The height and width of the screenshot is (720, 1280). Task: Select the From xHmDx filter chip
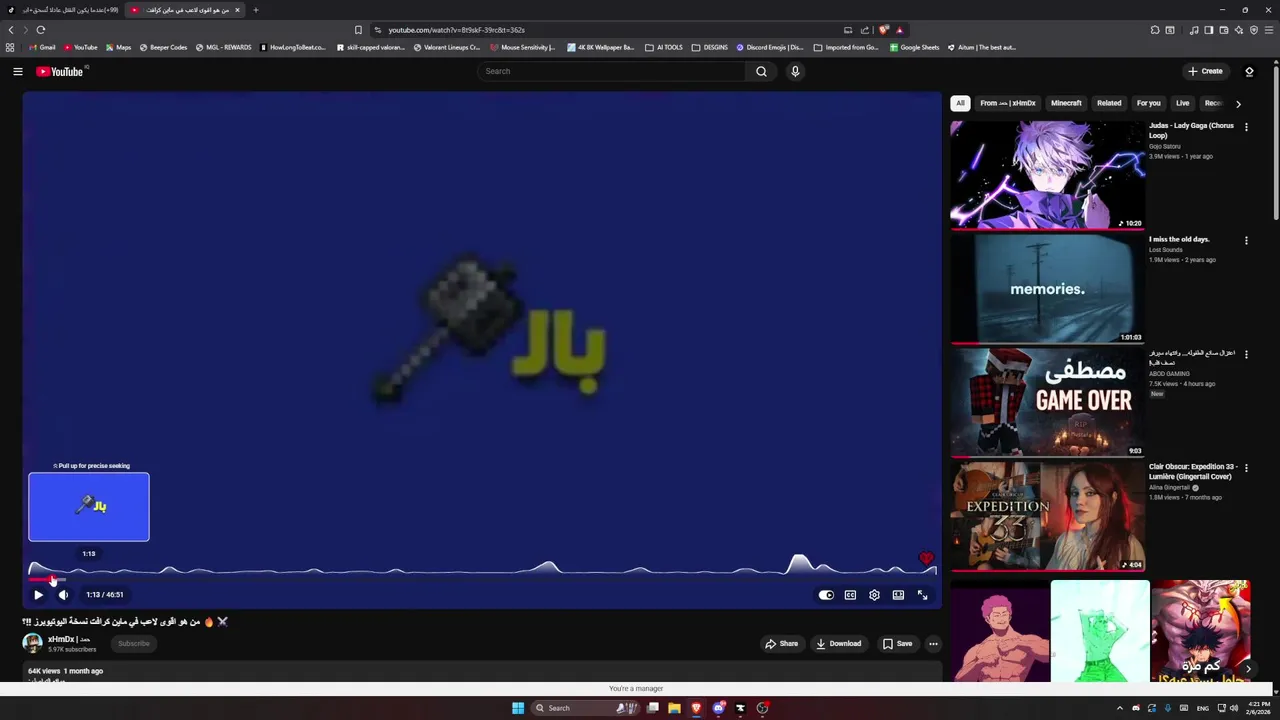pos(1007,103)
